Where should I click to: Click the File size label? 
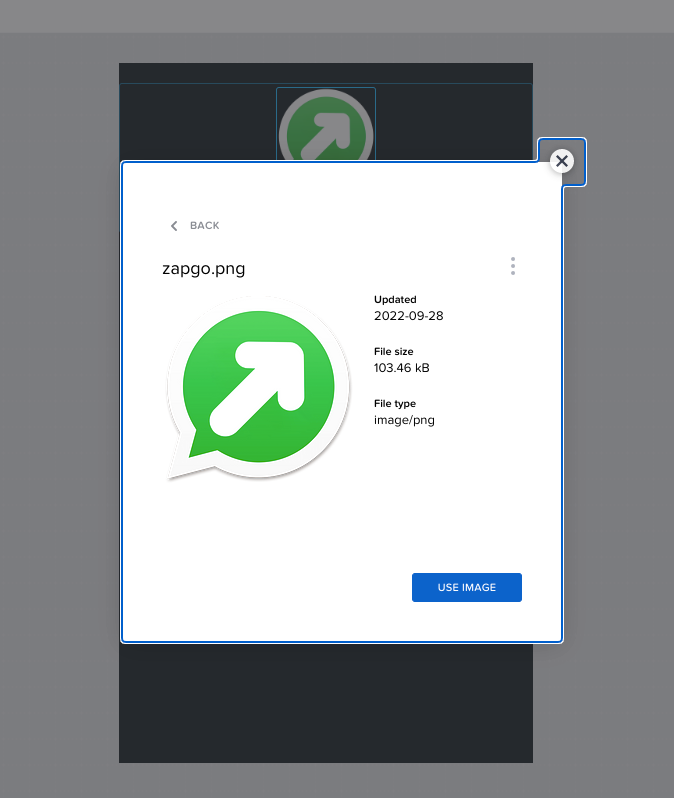pos(394,352)
